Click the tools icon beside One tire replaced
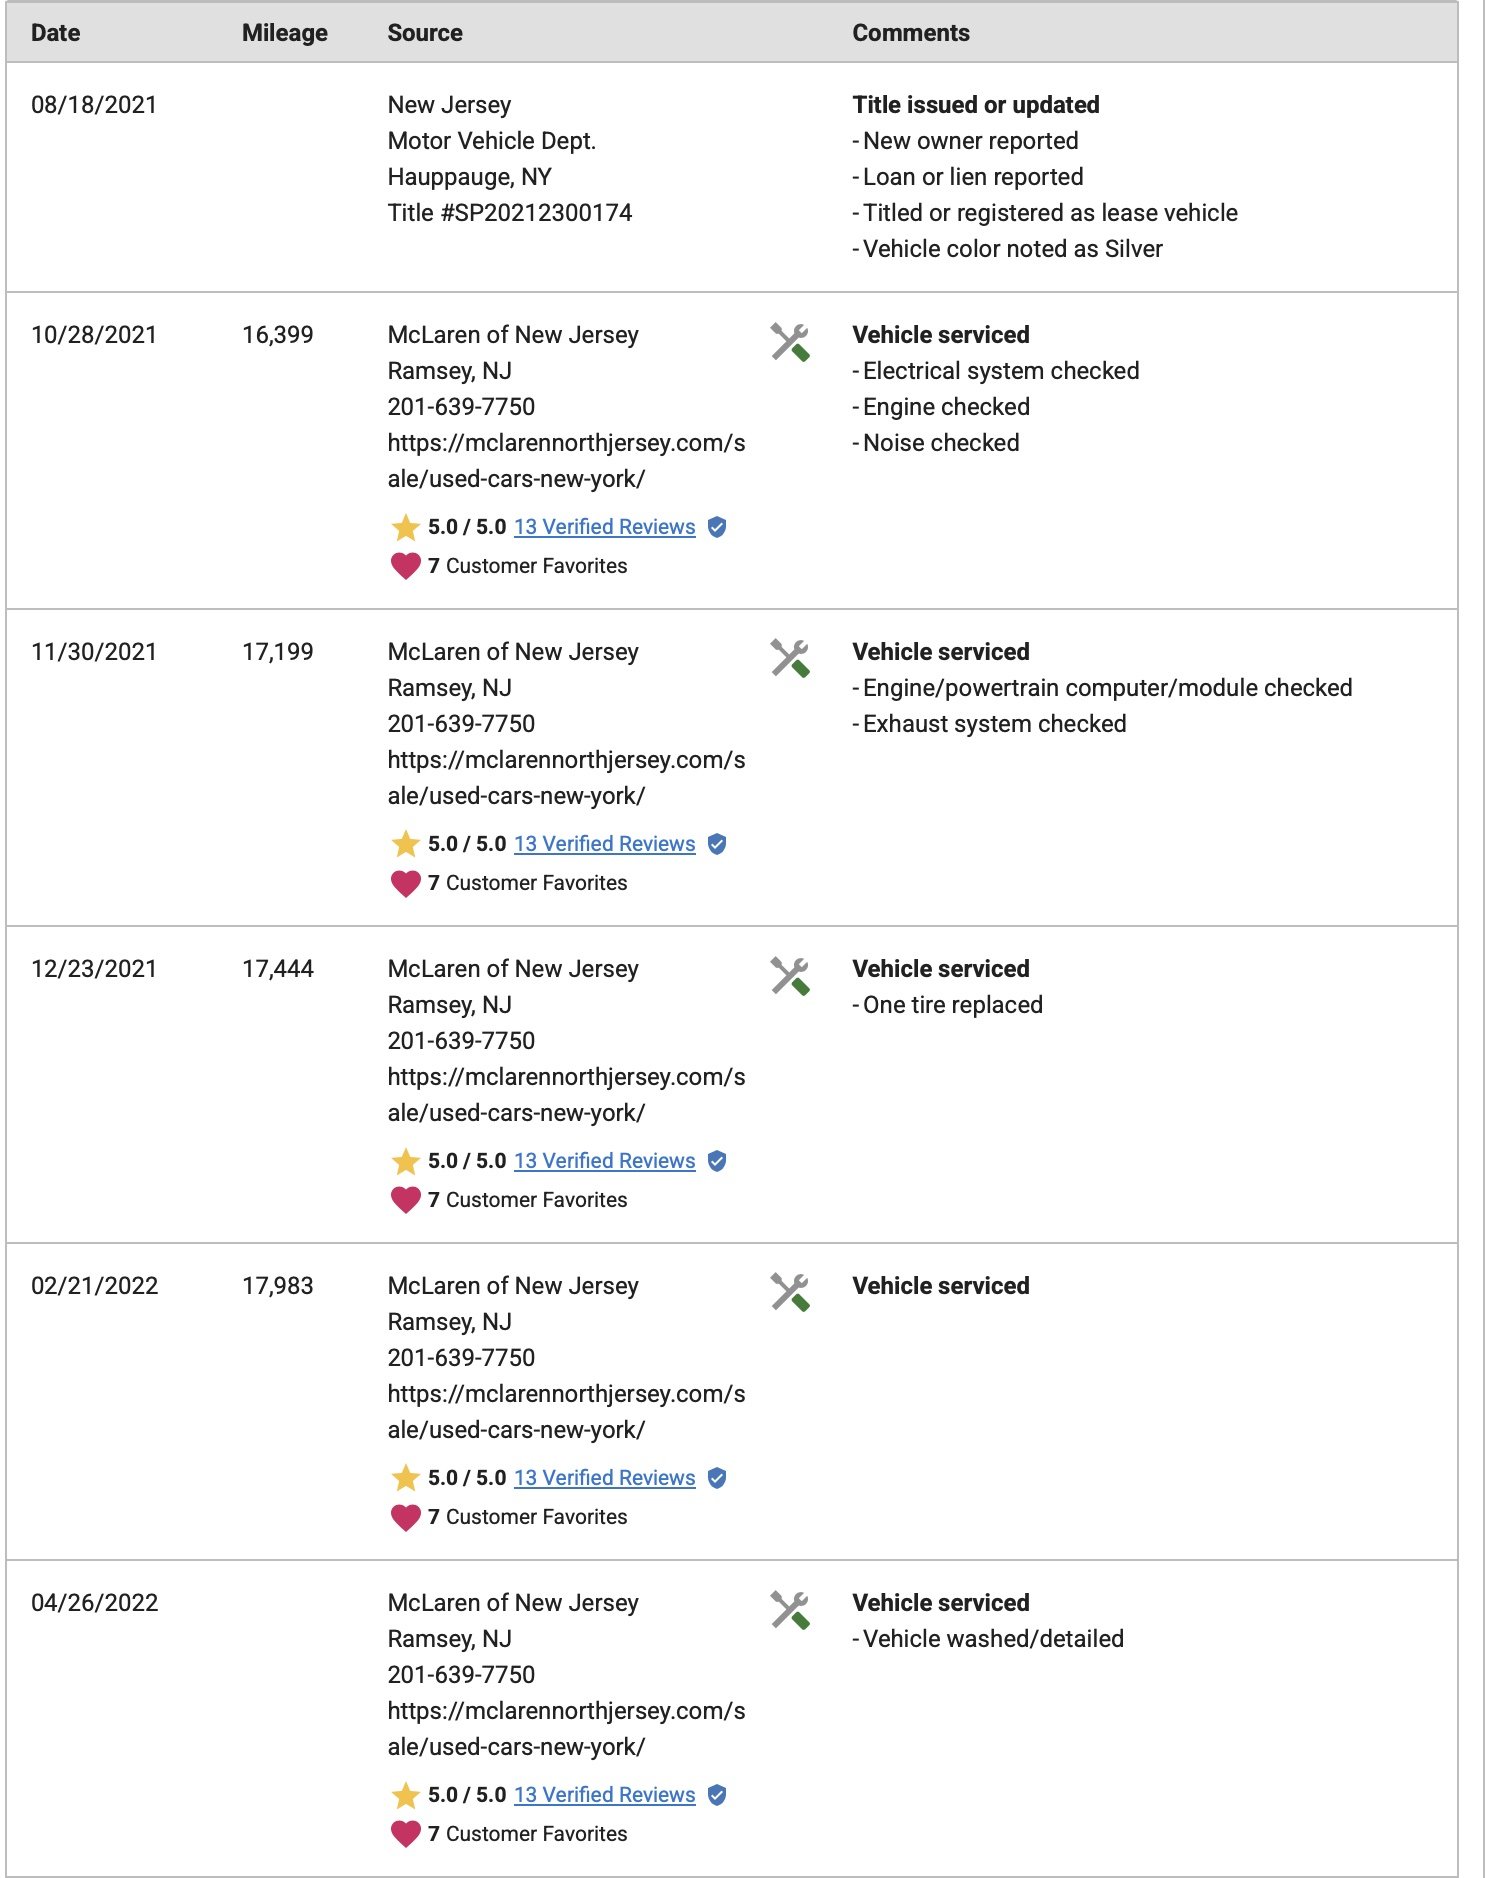 click(790, 976)
